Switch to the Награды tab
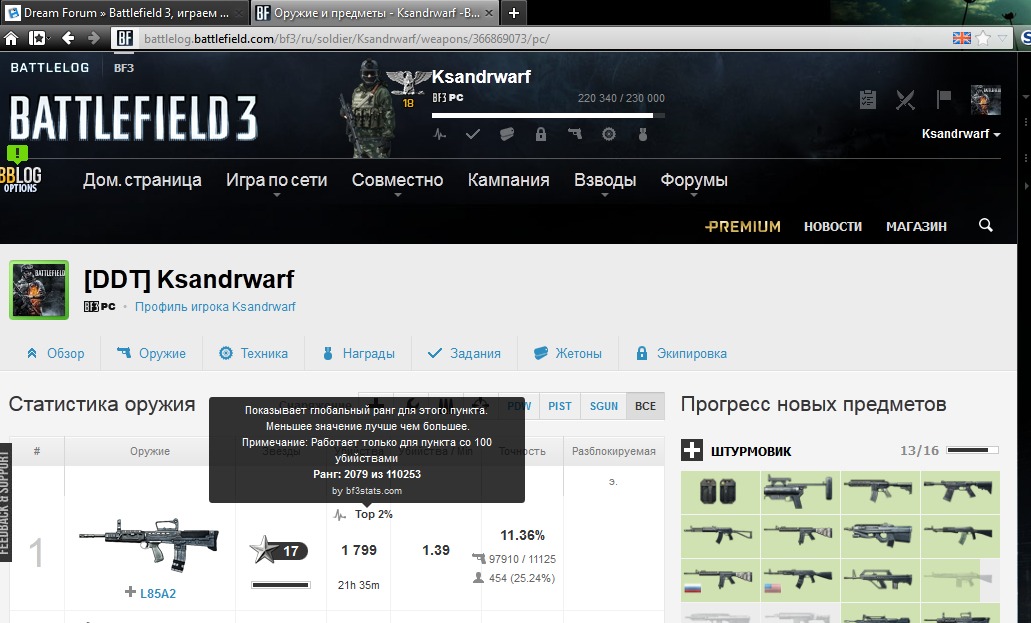The width and height of the screenshot is (1031, 623). coord(358,353)
